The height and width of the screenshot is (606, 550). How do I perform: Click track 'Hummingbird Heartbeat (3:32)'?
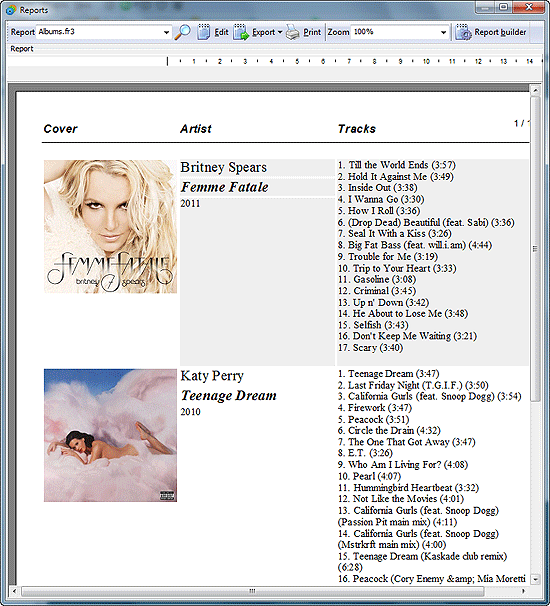tap(409, 488)
